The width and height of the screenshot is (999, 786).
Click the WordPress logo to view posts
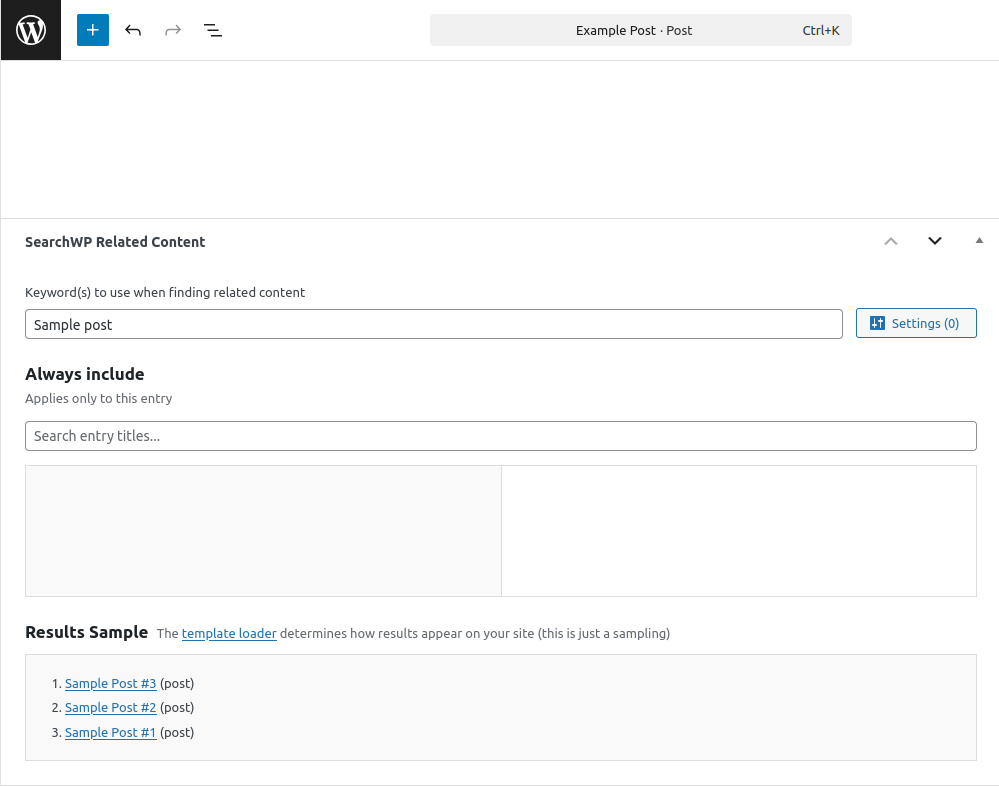[30, 30]
